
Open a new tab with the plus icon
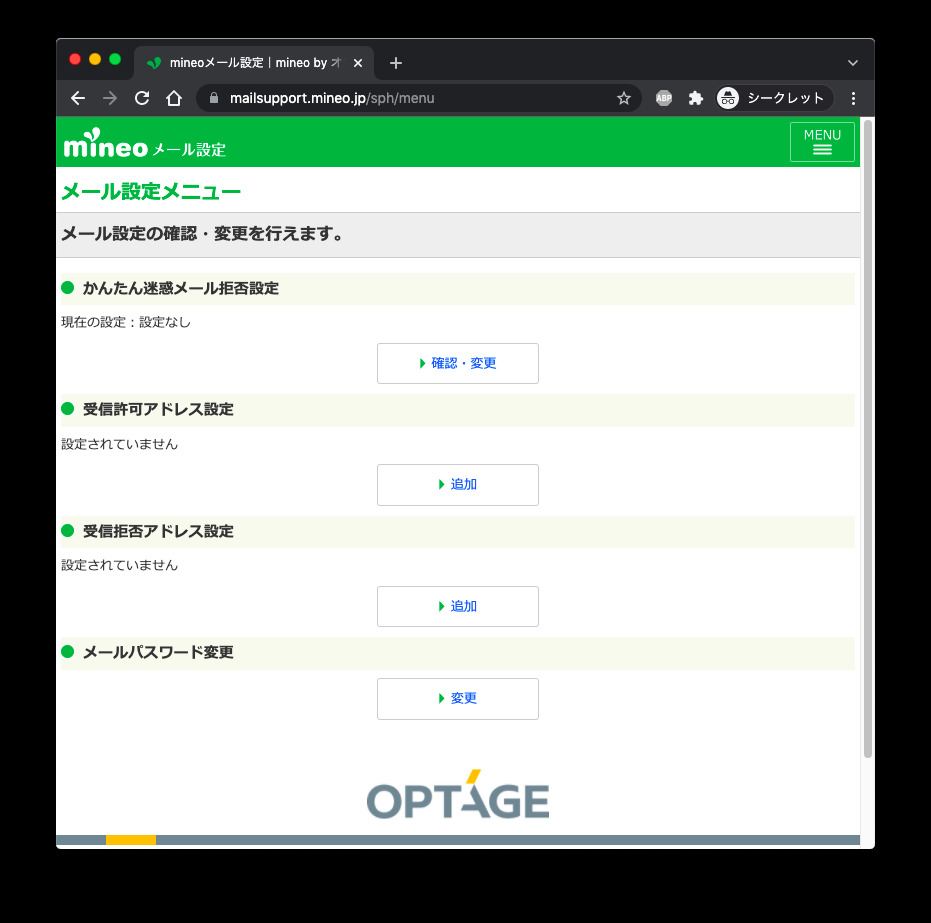[396, 63]
